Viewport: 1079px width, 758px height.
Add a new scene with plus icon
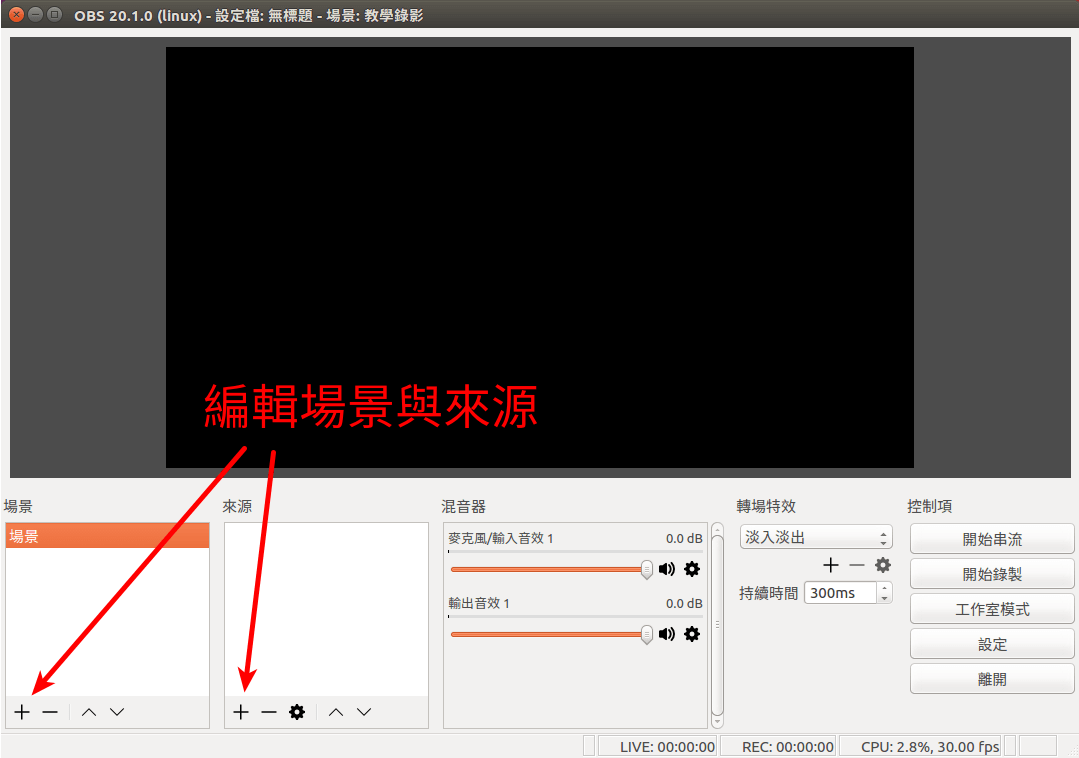click(x=22, y=712)
